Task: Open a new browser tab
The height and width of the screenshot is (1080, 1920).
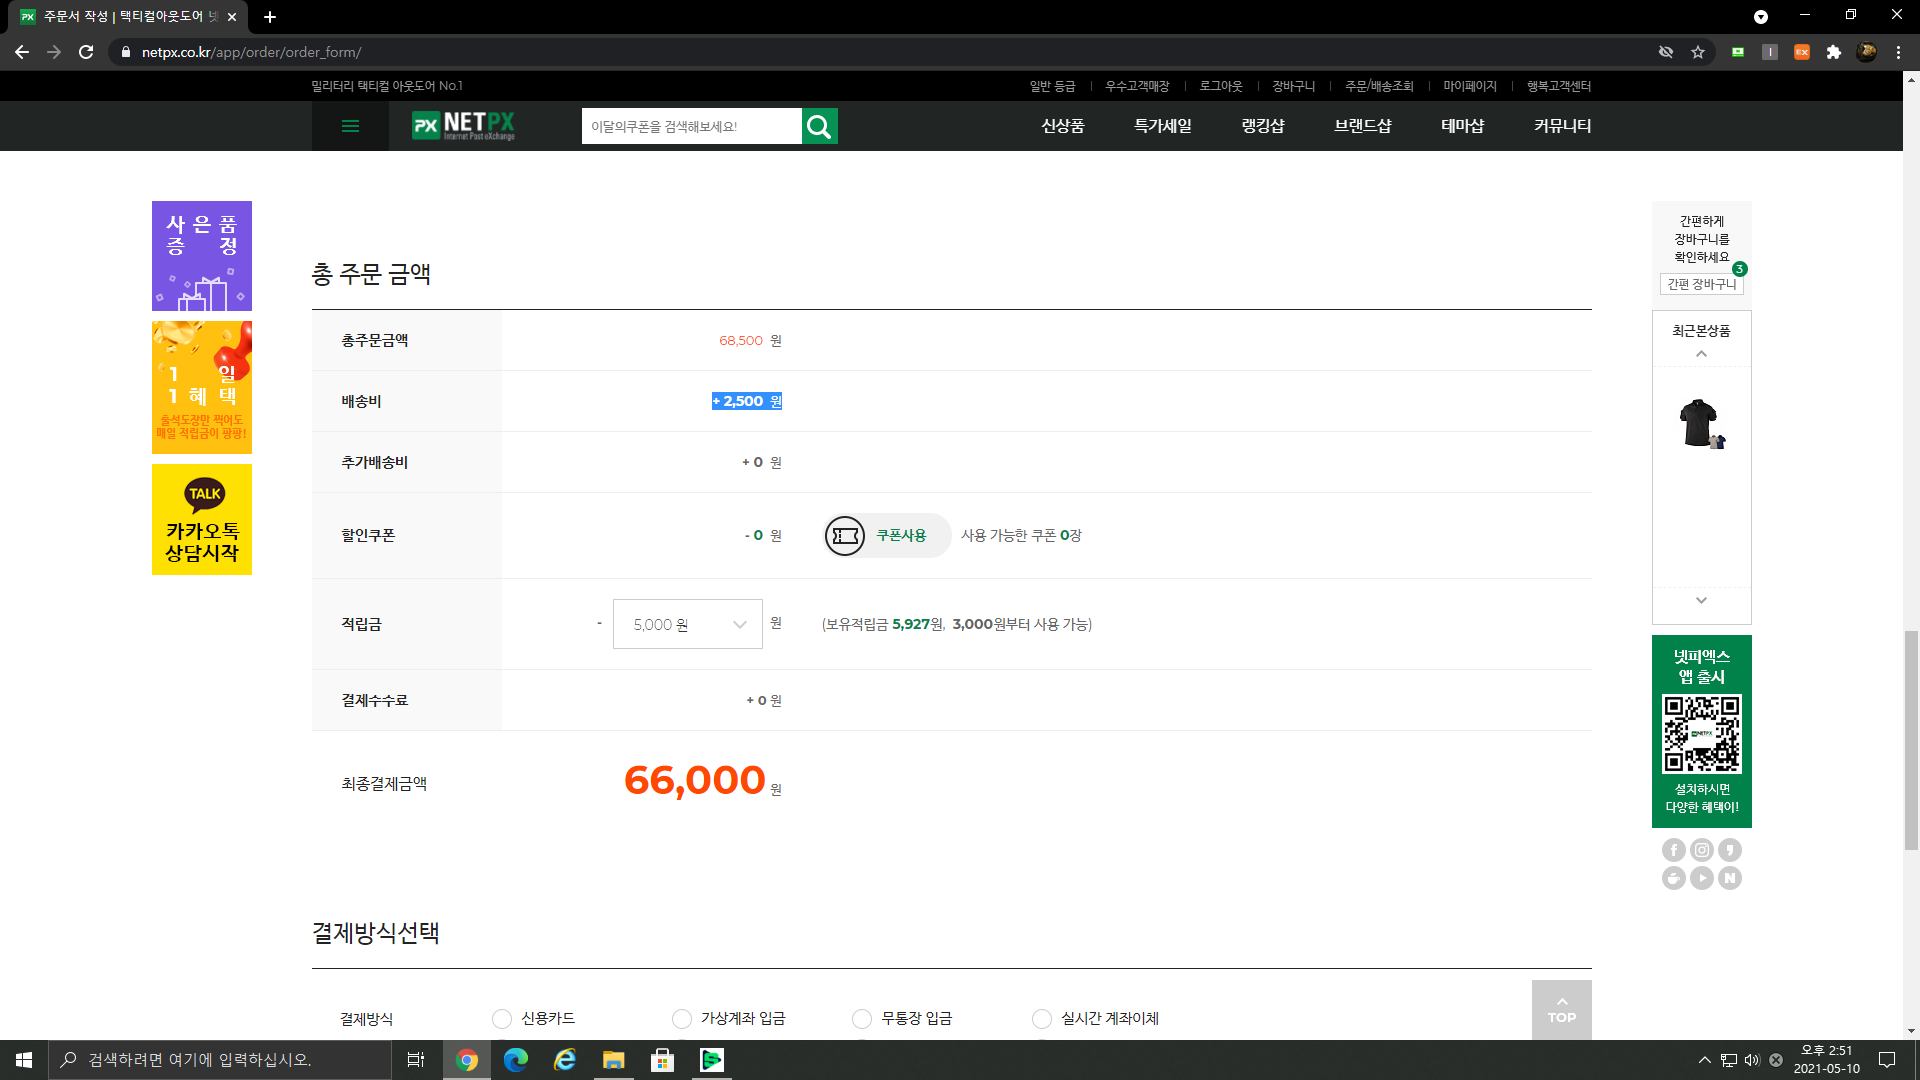Action: pos(270,17)
